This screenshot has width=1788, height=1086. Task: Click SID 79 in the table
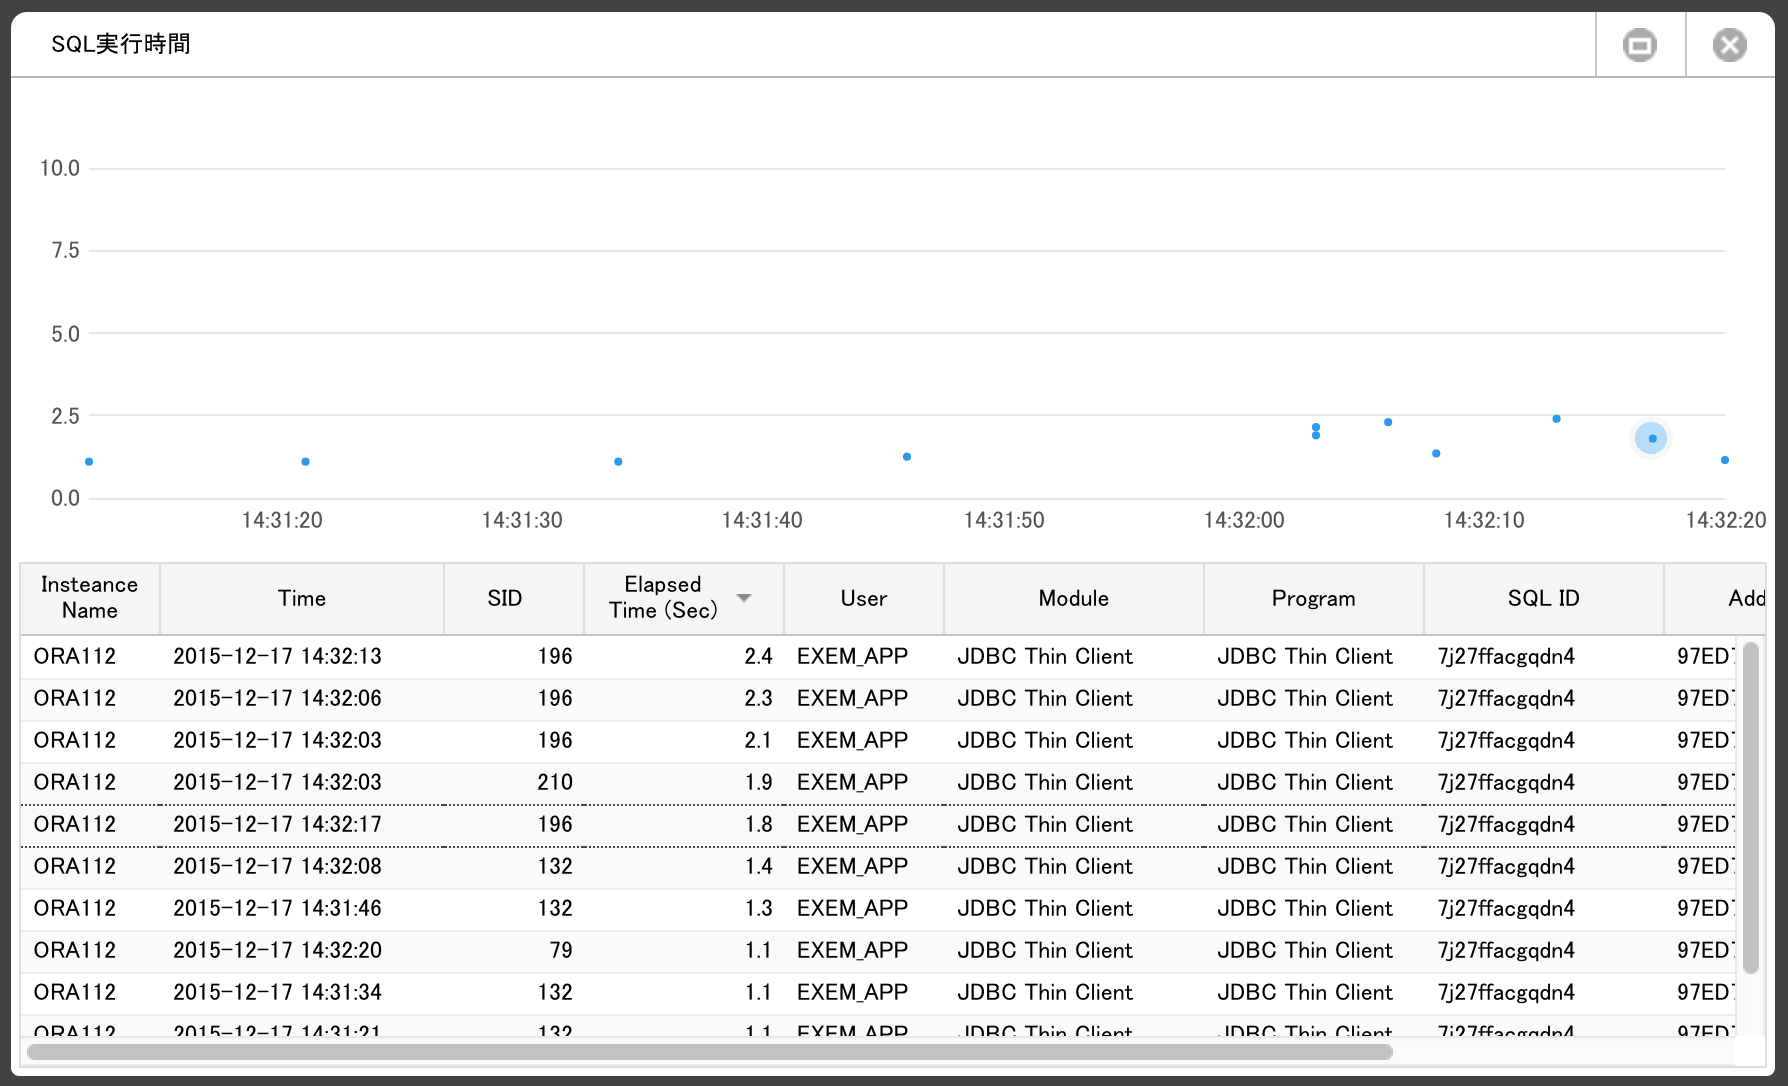(561, 951)
